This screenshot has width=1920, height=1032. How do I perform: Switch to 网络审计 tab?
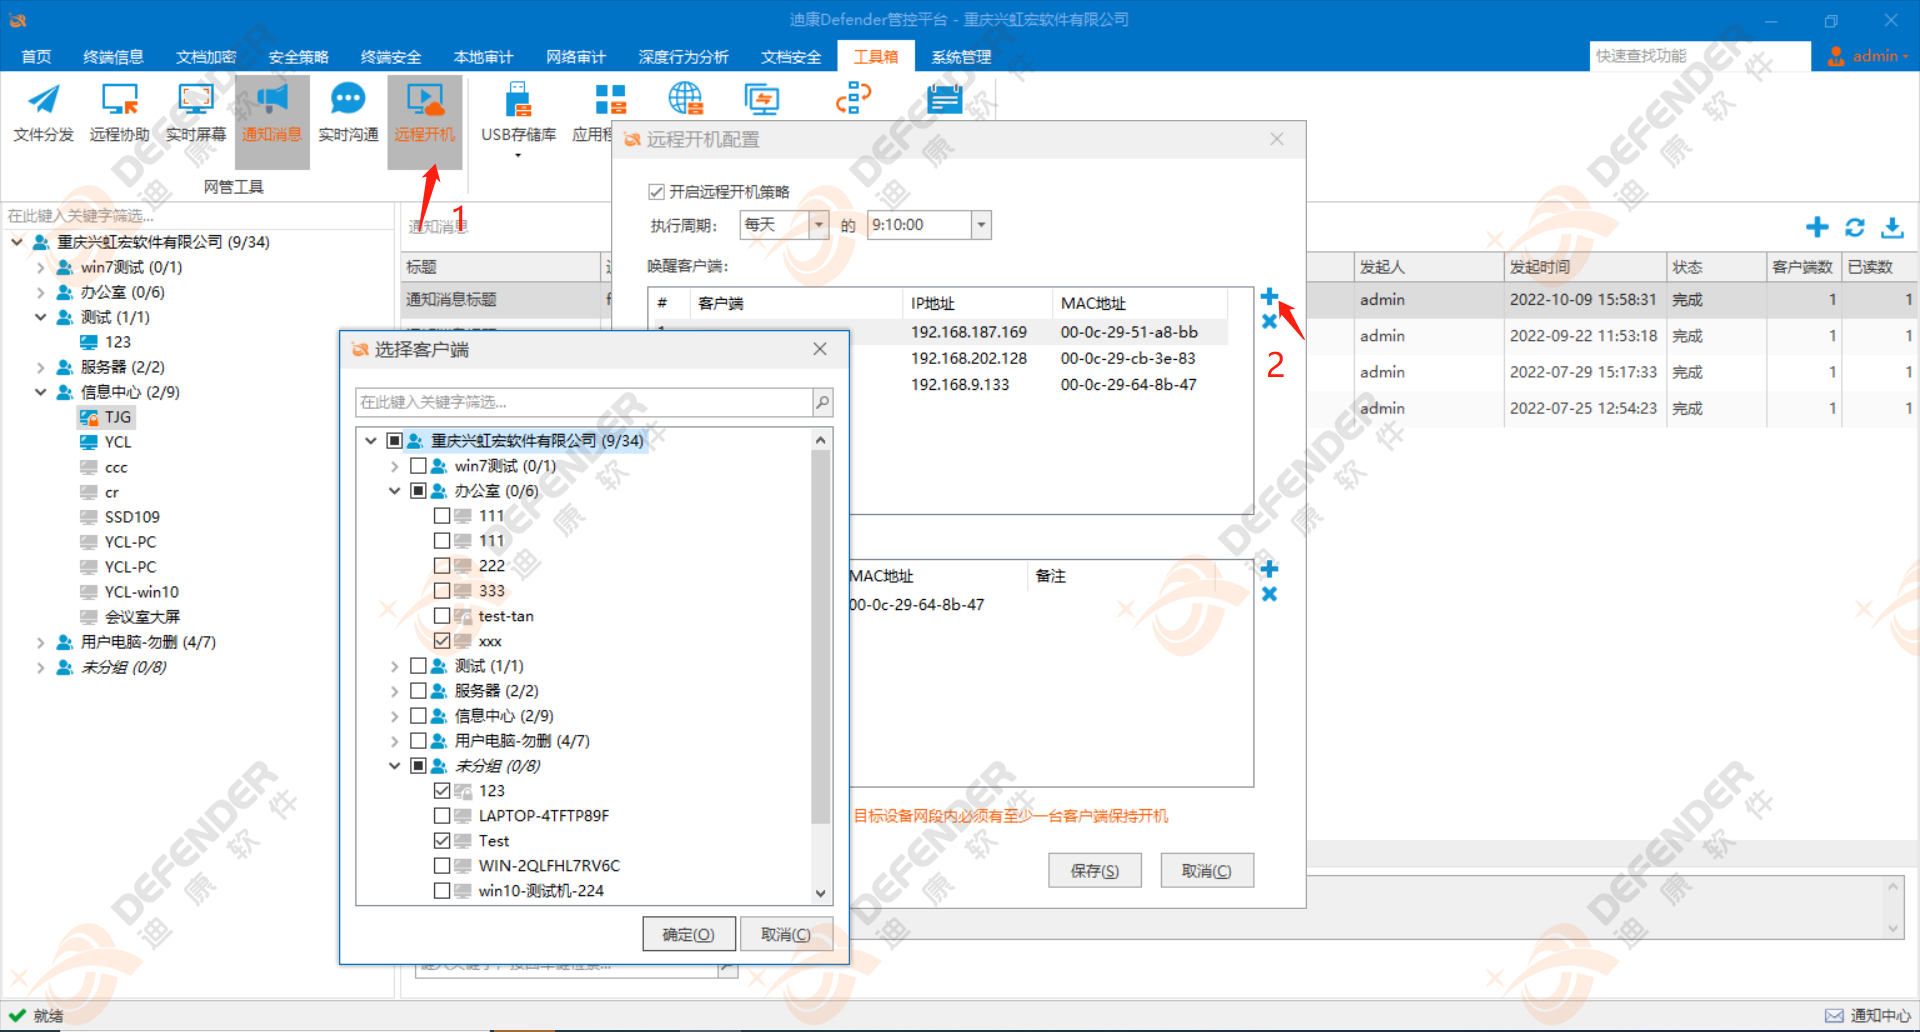point(576,57)
